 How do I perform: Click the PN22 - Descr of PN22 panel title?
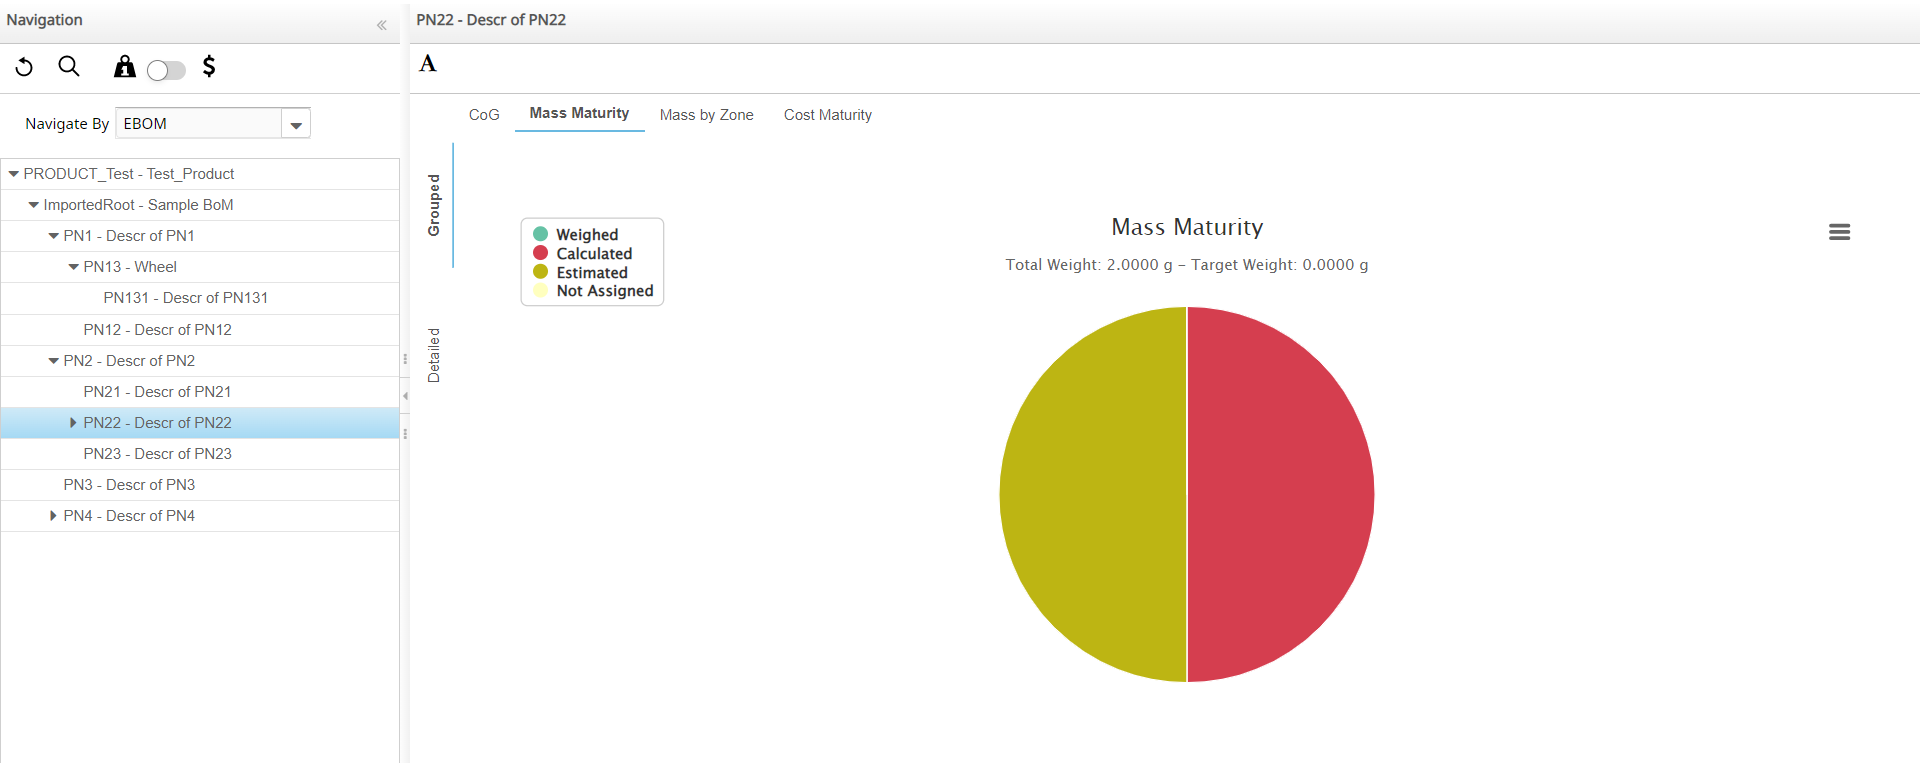pos(491,20)
